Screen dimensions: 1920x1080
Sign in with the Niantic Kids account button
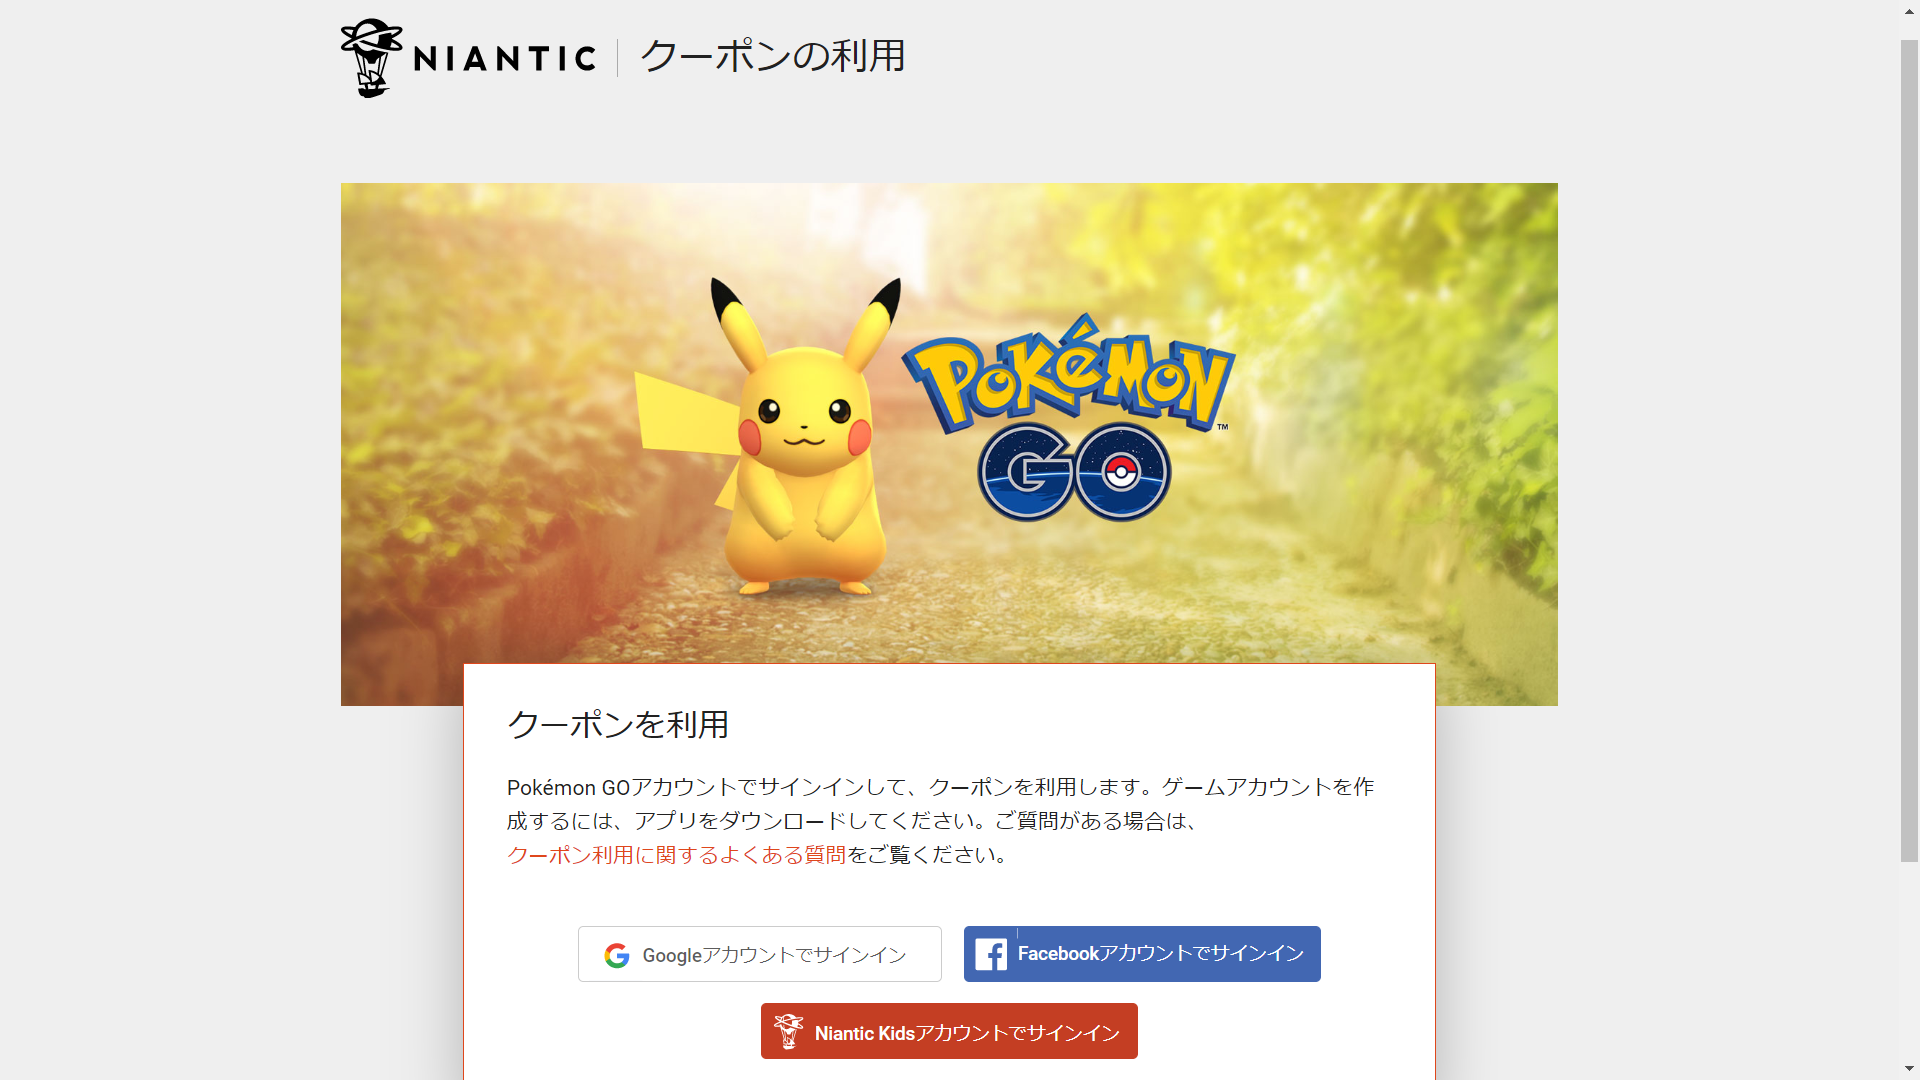coord(949,1031)
